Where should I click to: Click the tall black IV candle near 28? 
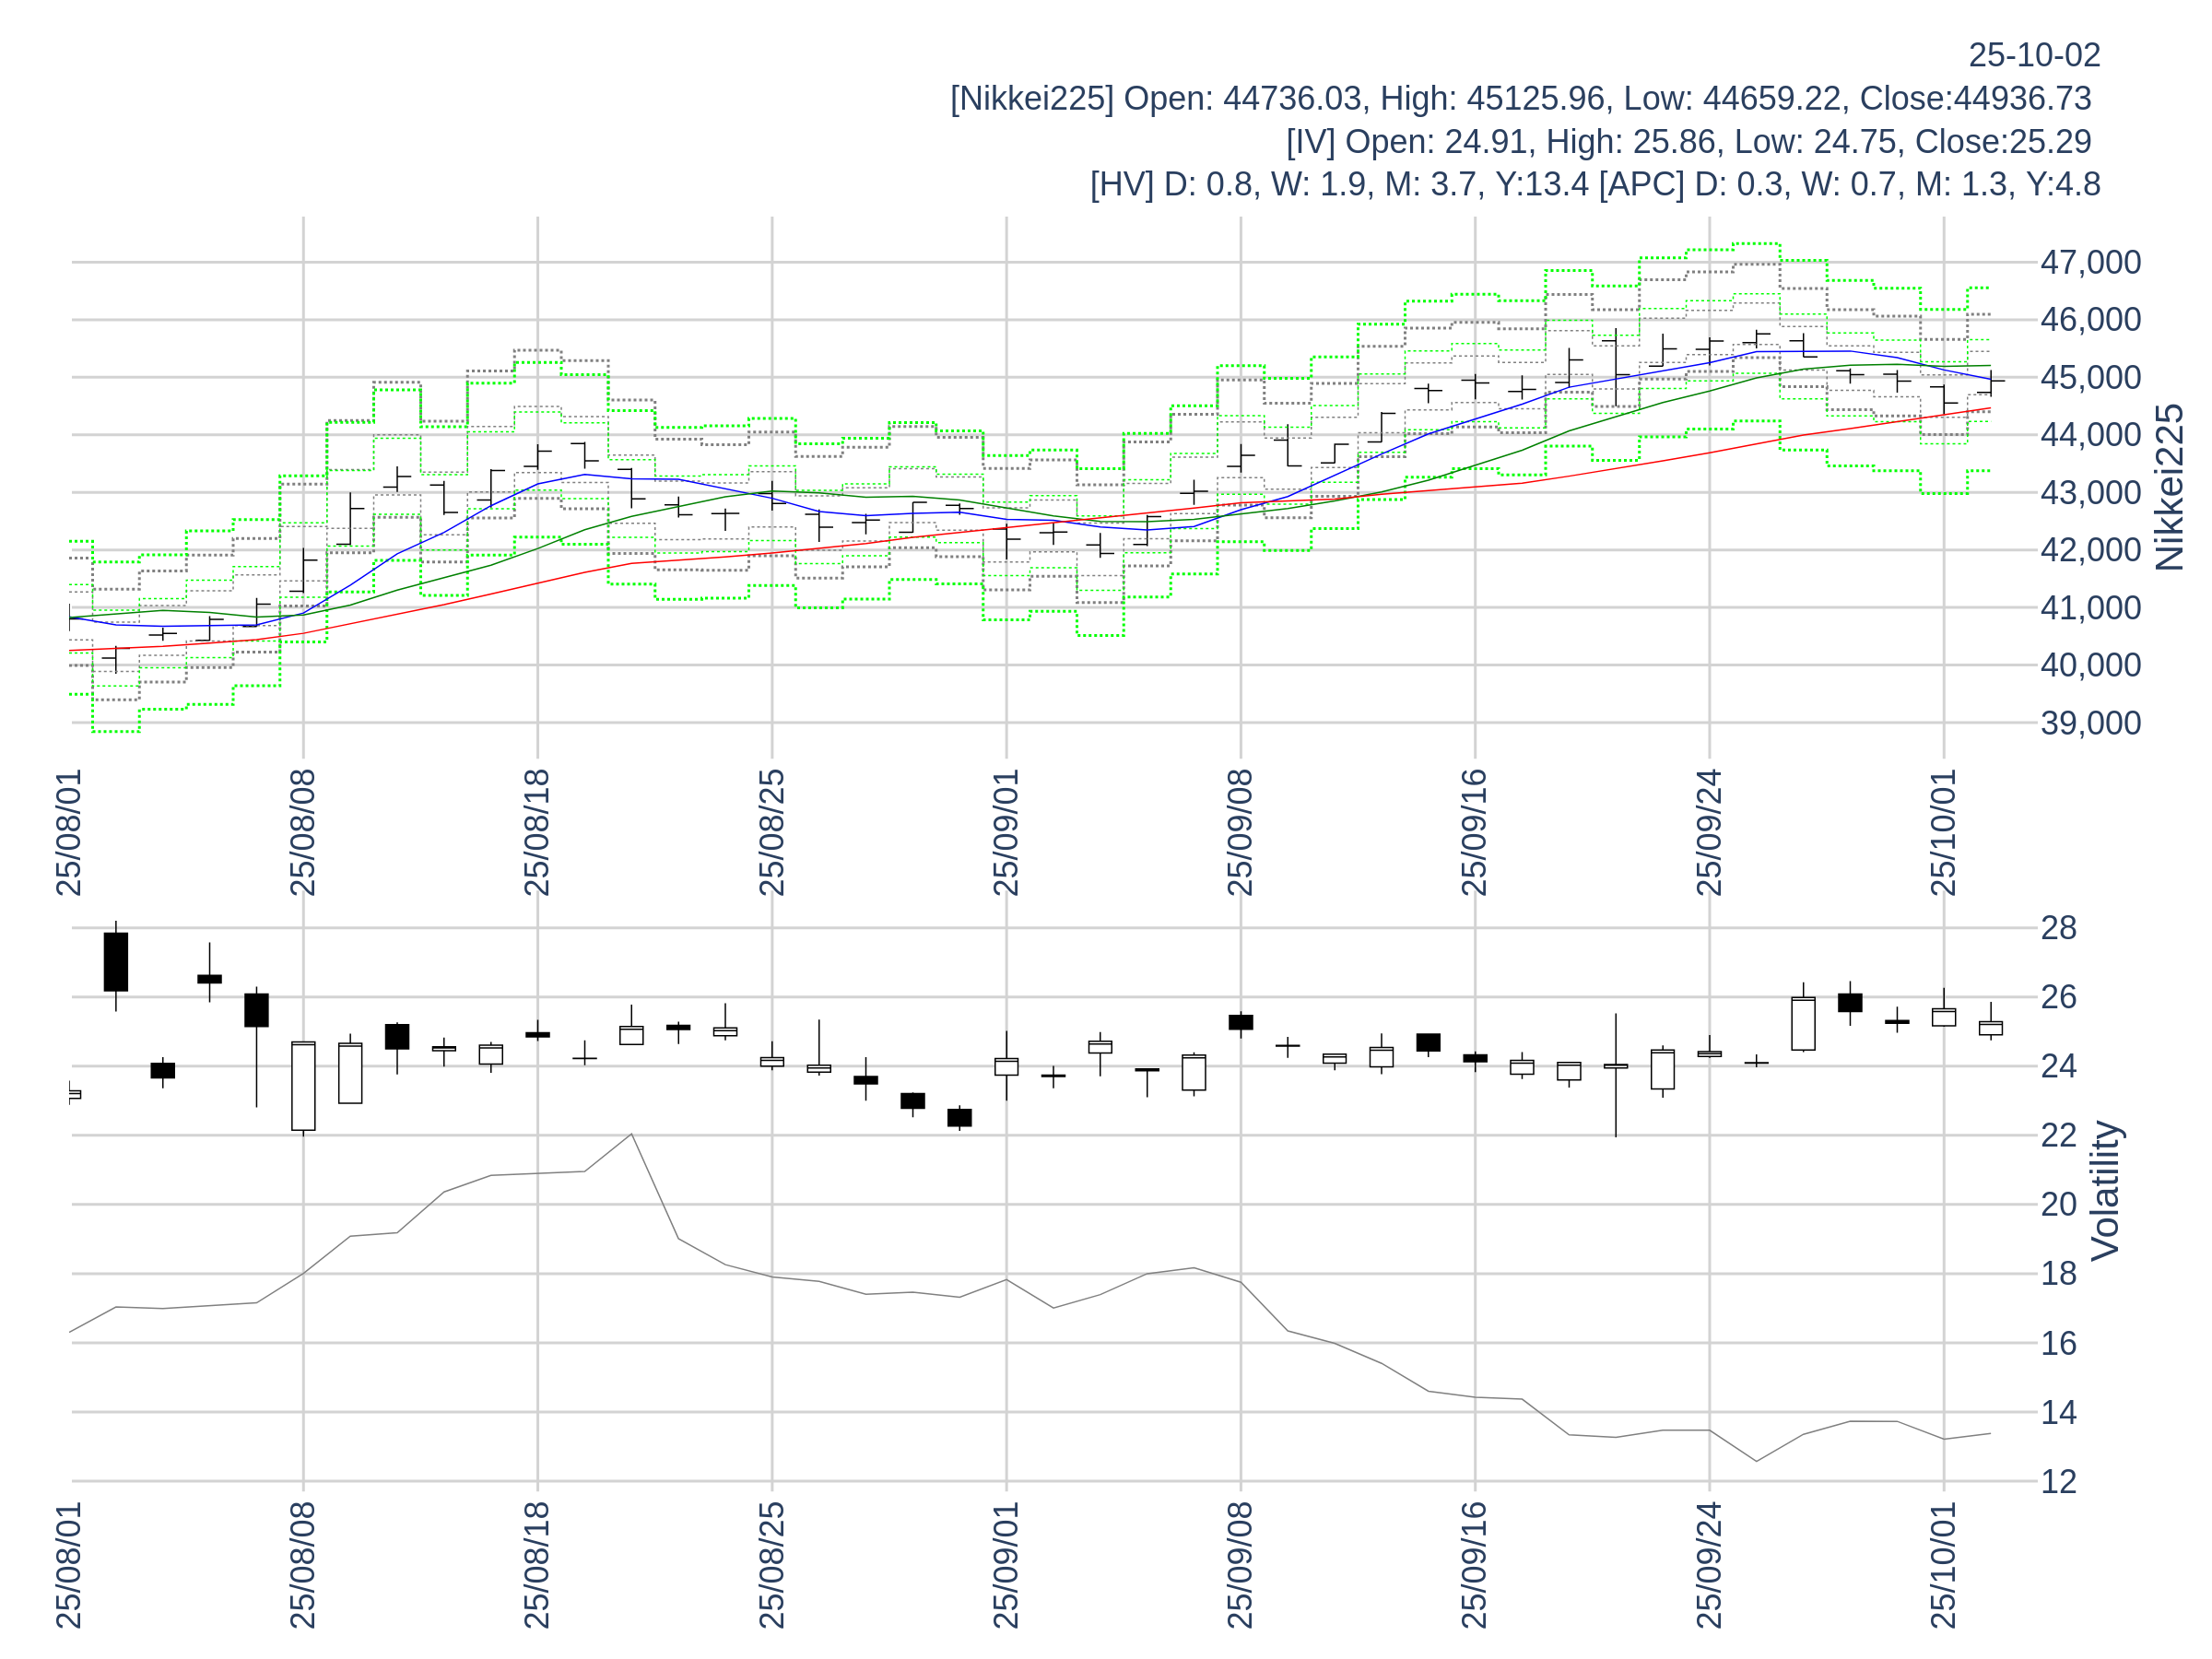[116, 962]
